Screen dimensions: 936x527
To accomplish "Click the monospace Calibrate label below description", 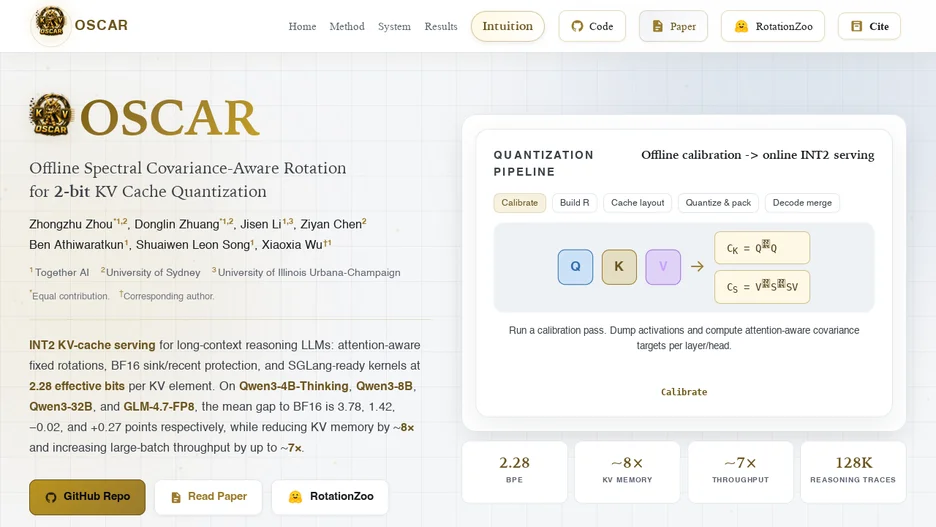I will pyautogui.click(x=684, y=392).
